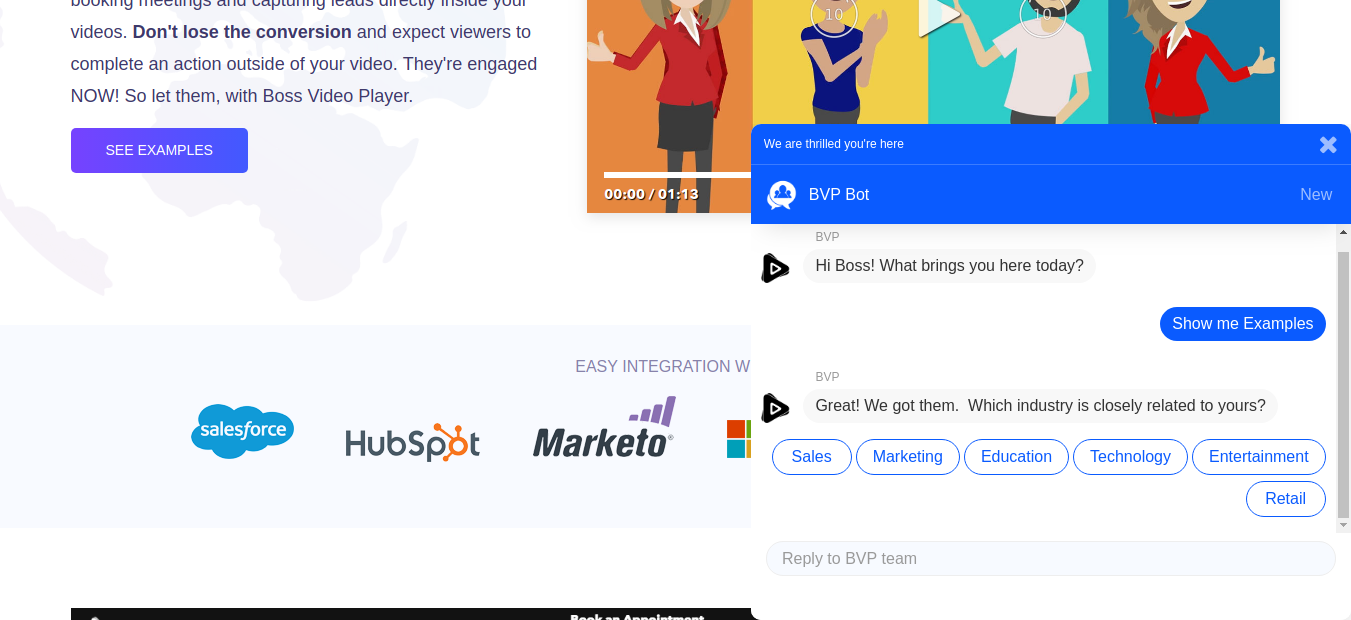Screen dimensions: 1351x620
Task: Click the Salesforce cloud logo
Action: [x=242, y=432]
